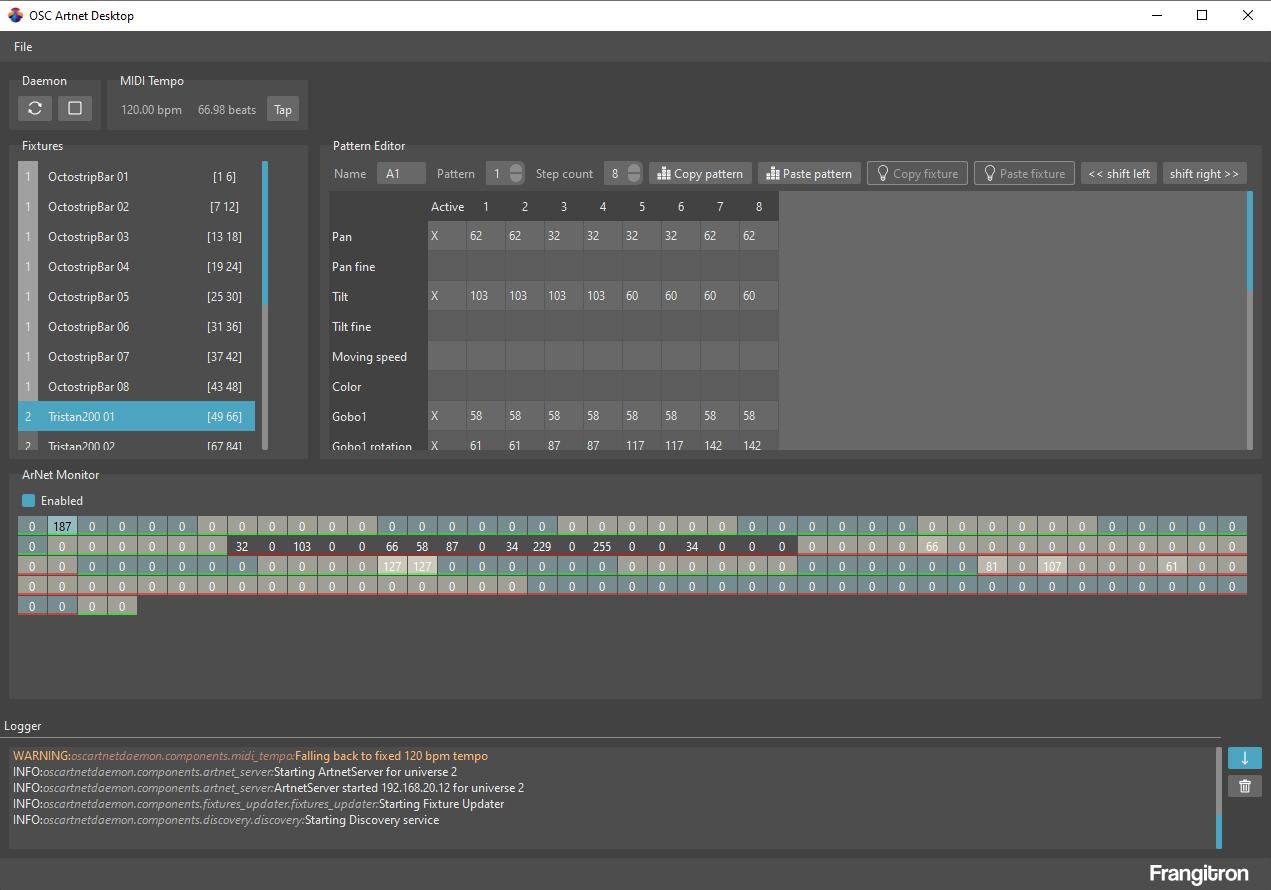This screenshot has width=1271, height=890.
Task: Clear the log with the trash icon
Action: pyautogui.click(x=1244, y=786)
